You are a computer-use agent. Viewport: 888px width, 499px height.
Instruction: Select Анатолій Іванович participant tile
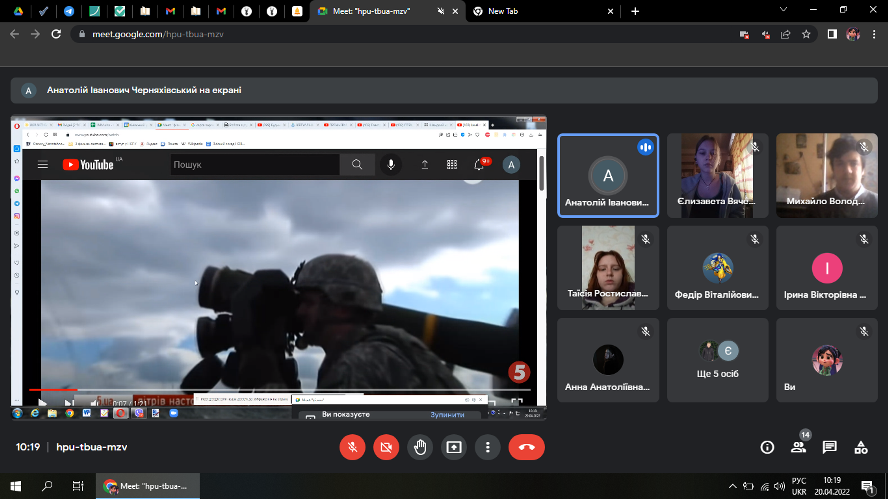click(x=608, y=175)
